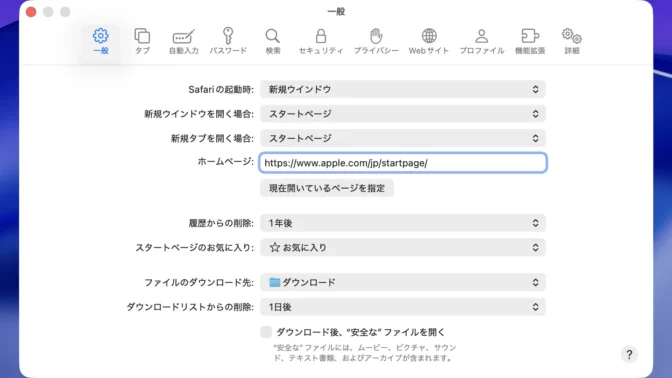The height and width of the screenshot is (378, 672).
Task: Open the プロファイル person icon
Action: click(x=482, y=41)
